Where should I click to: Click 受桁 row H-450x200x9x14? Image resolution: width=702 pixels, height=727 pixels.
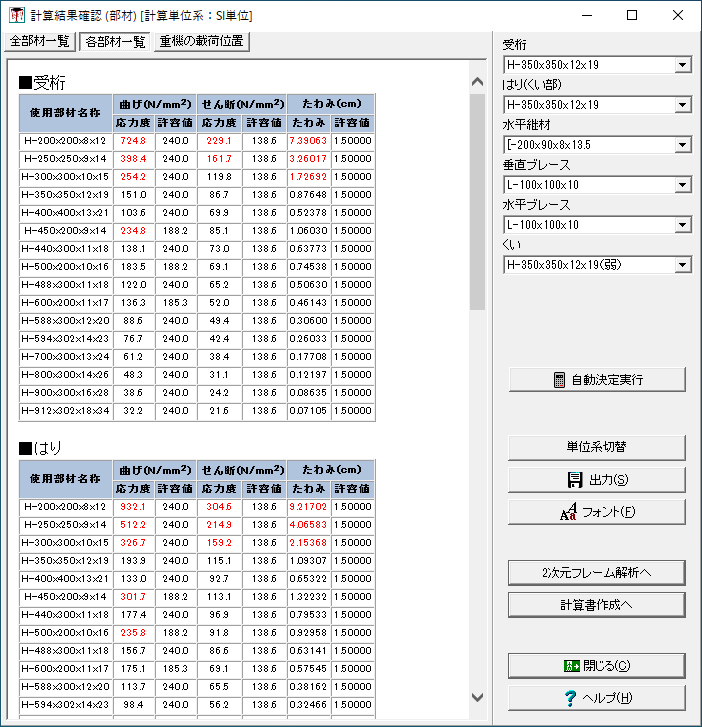[x=197, y=231]
